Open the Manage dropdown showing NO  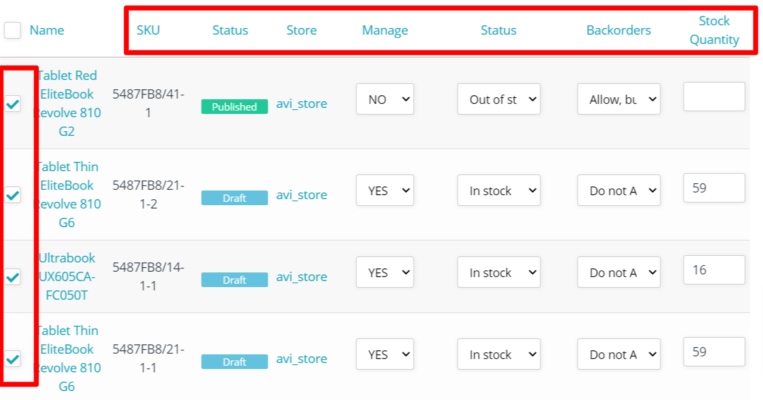[385, 99]
